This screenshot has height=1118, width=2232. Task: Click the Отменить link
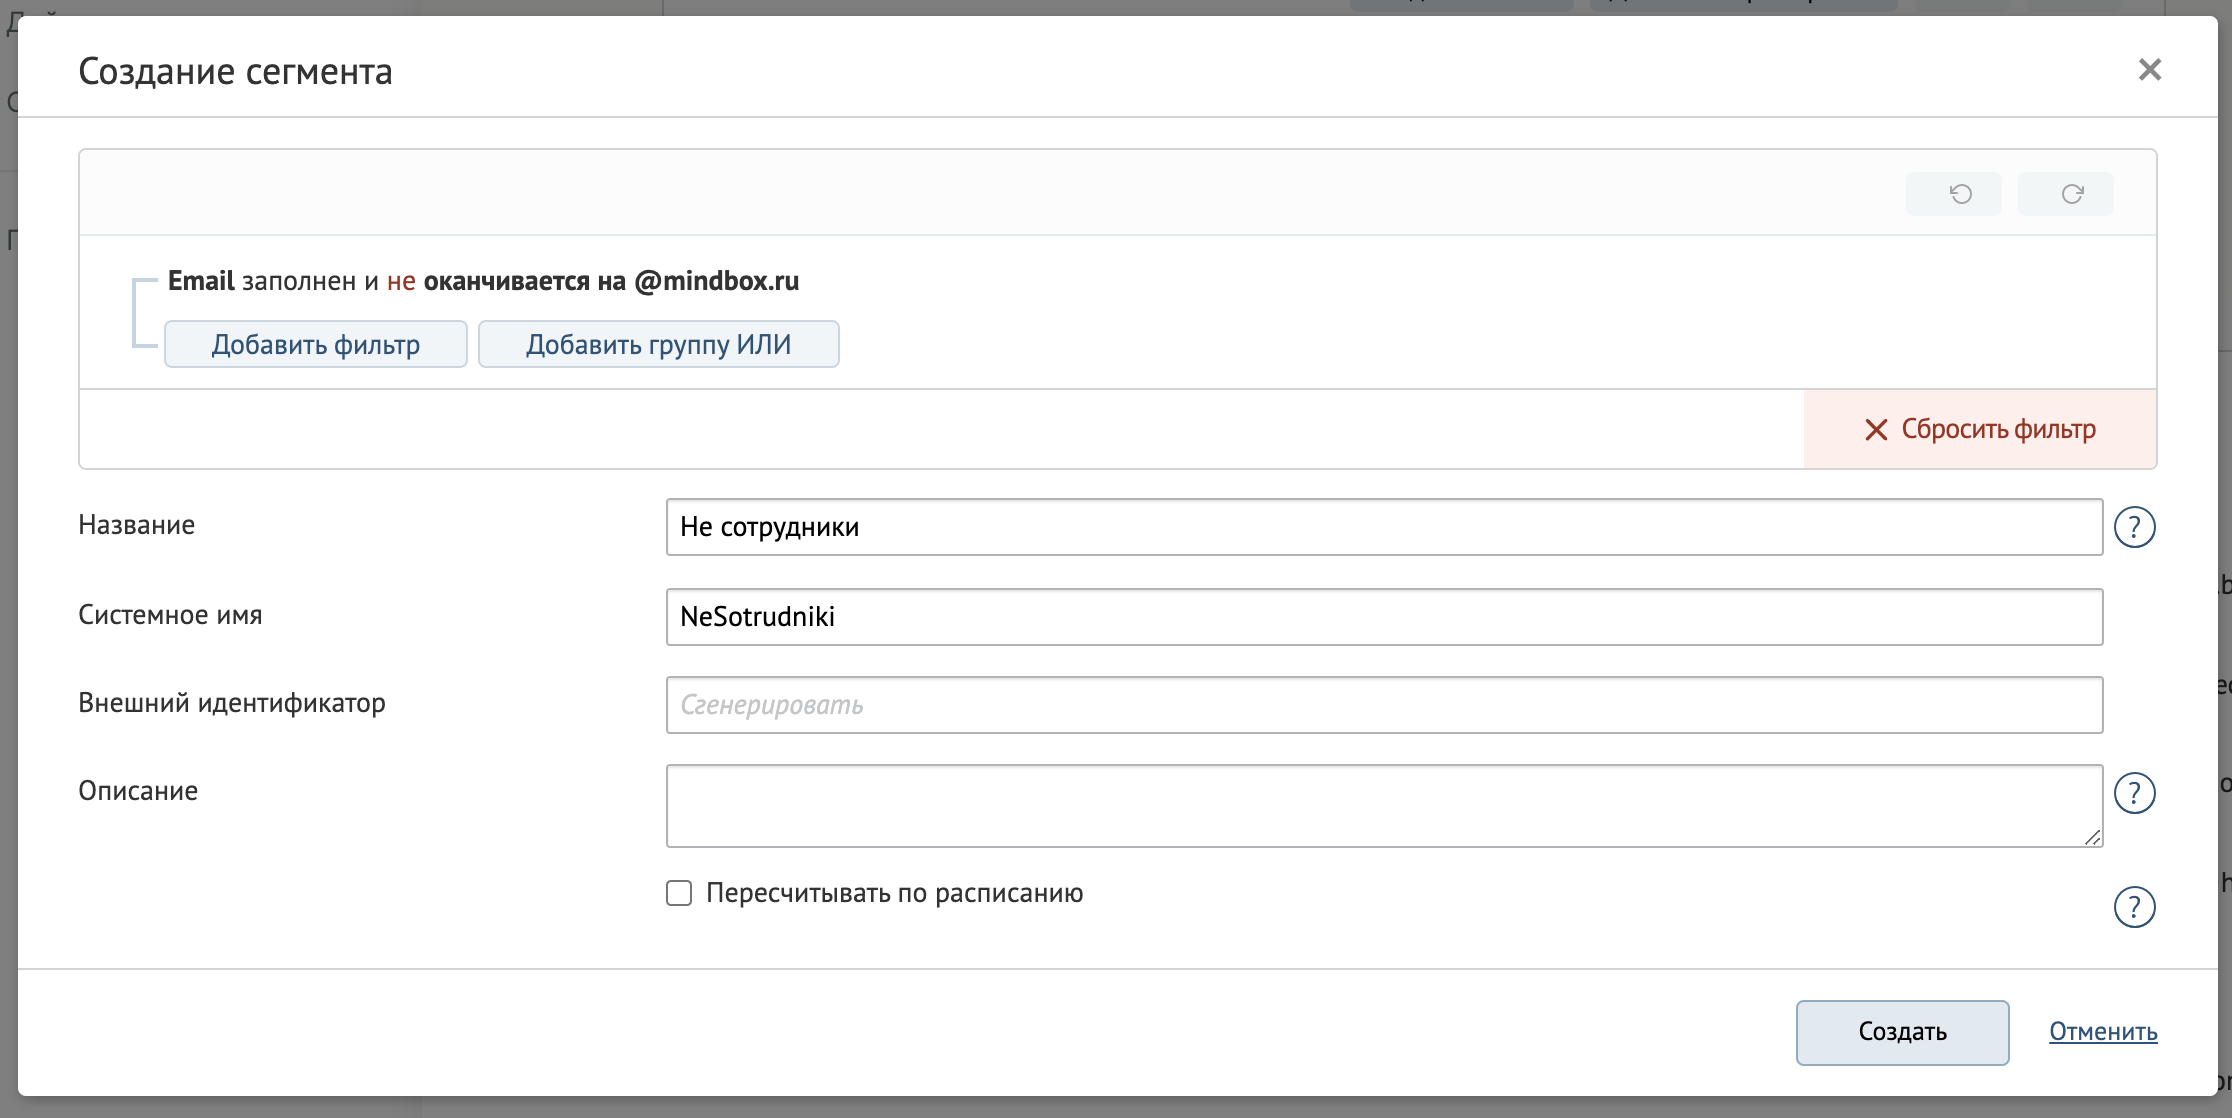coord(2103,1032)
